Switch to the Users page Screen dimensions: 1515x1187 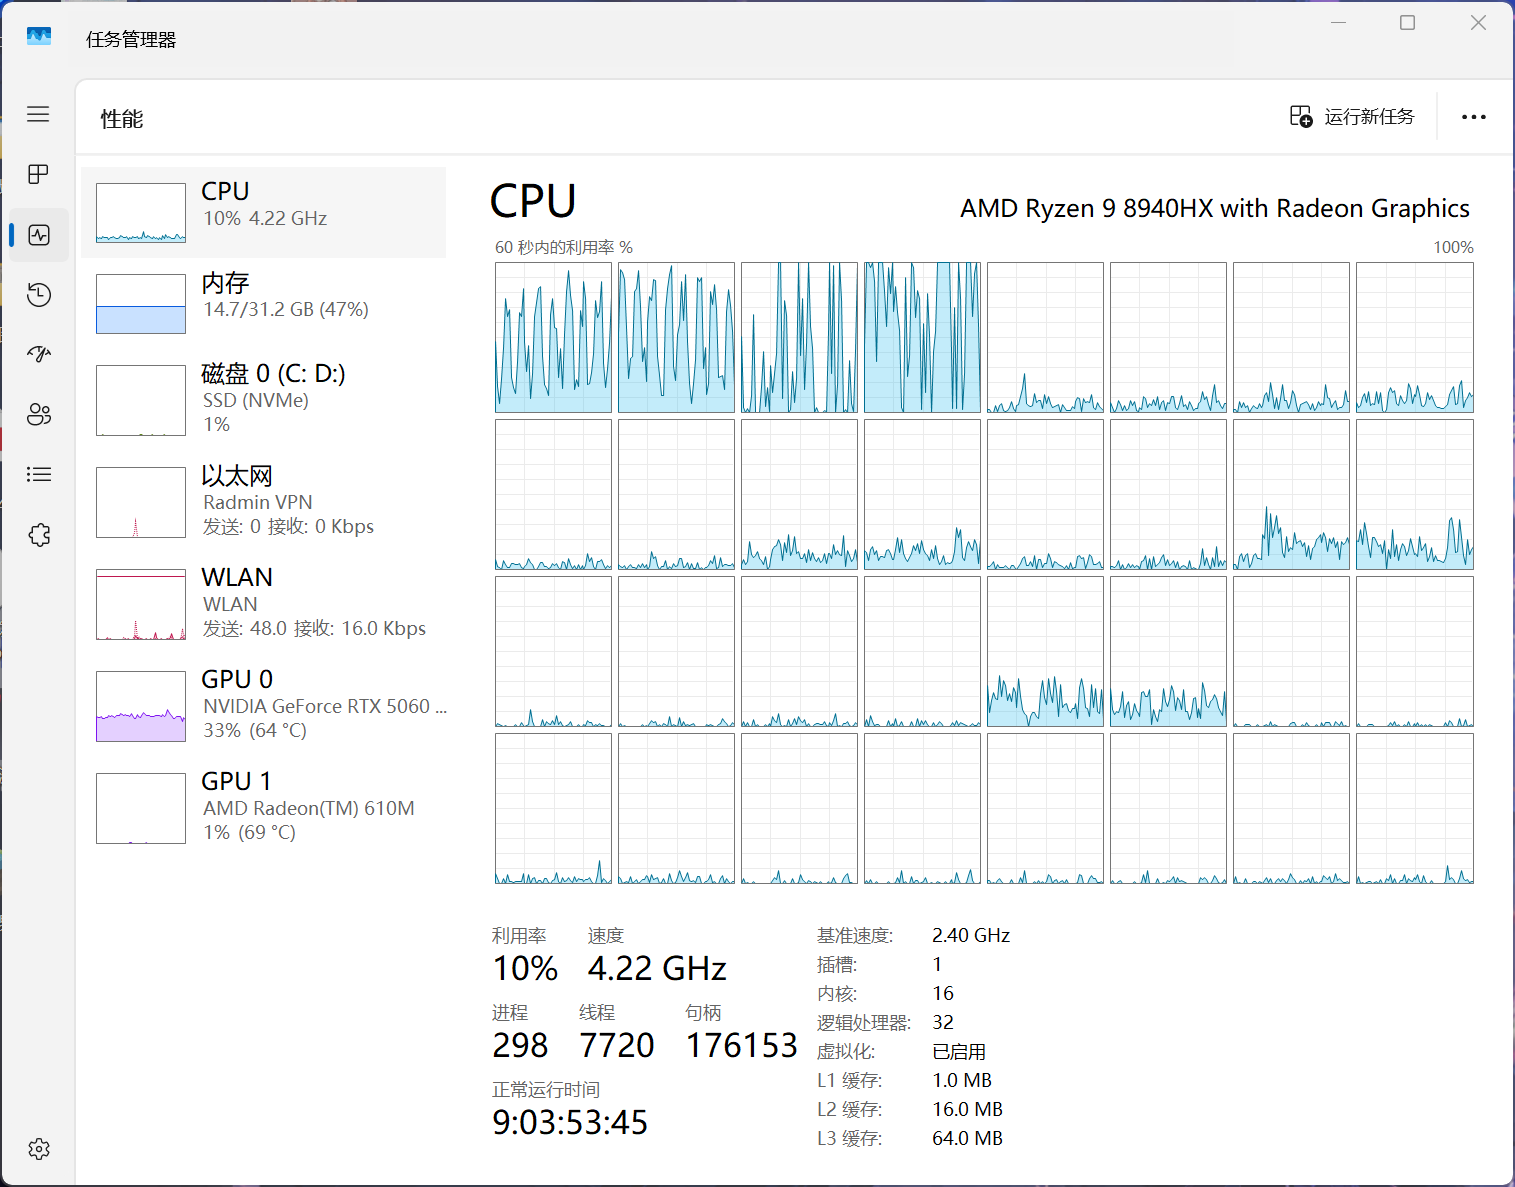click(x=38, y=415)
